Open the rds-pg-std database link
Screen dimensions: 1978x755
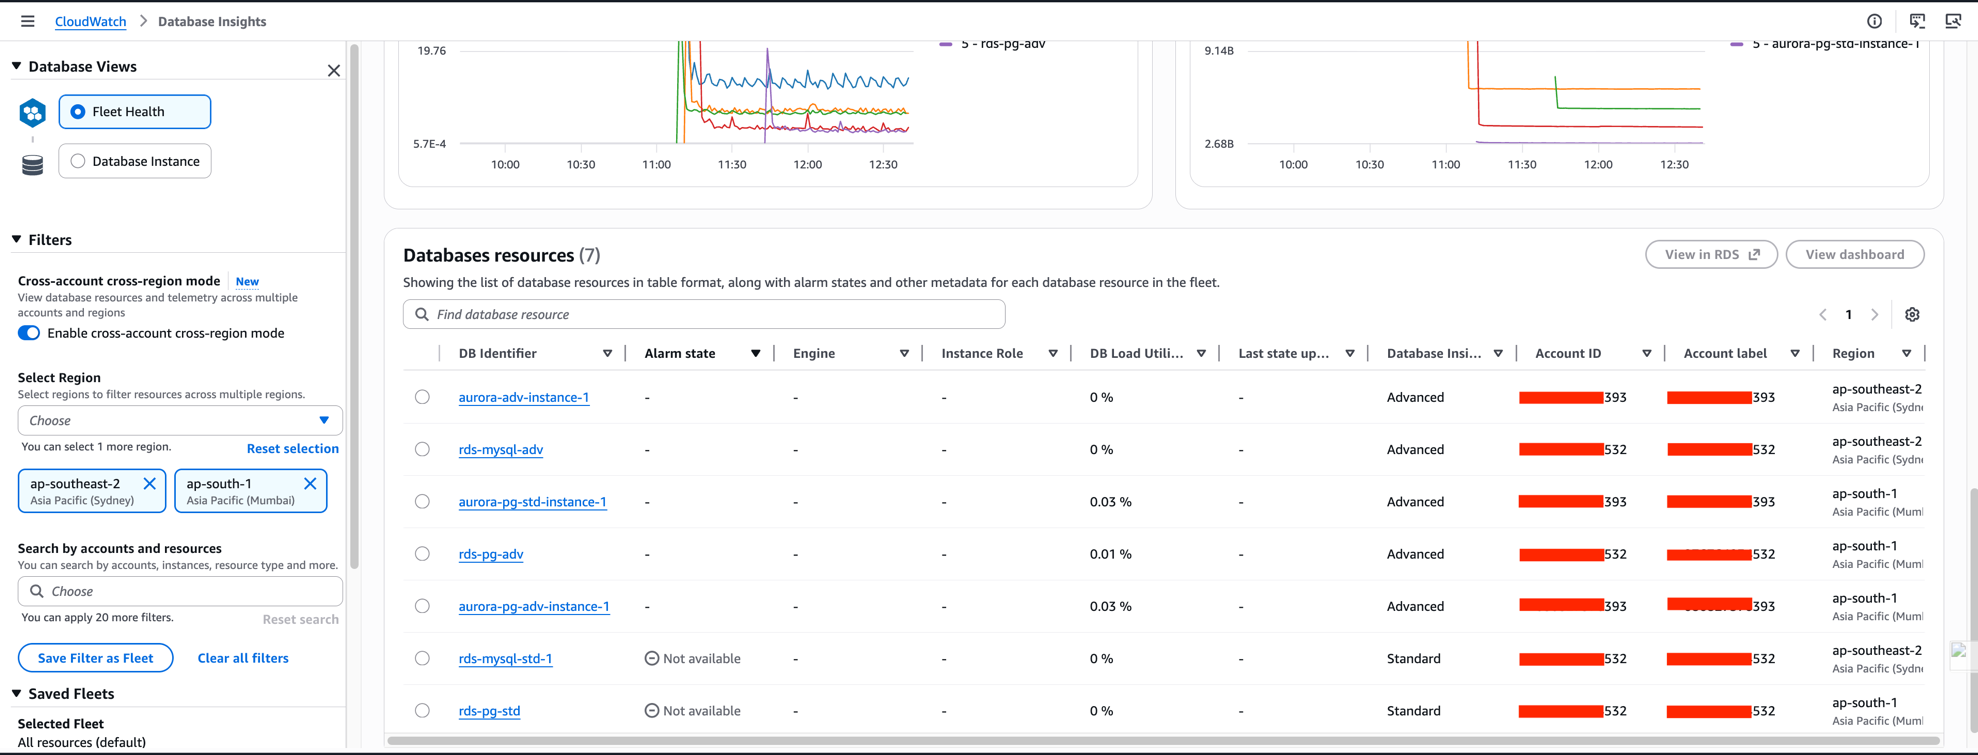489,710
